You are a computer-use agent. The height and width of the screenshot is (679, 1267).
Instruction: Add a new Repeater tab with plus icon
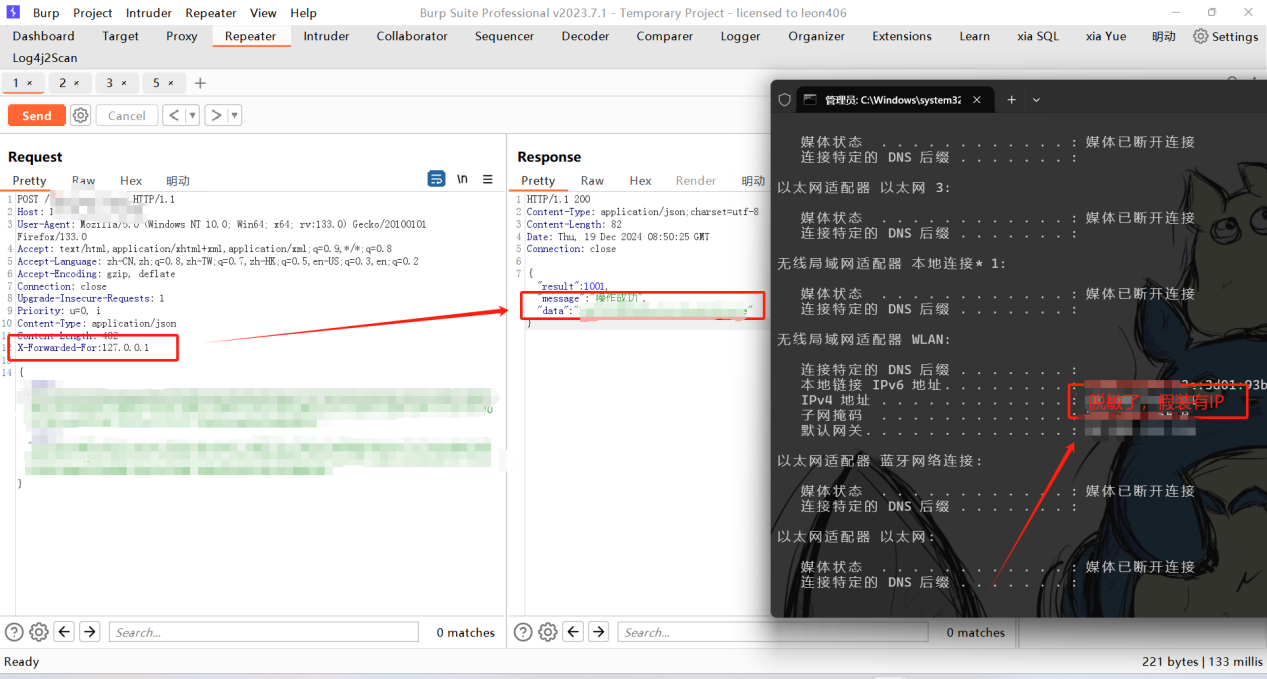(x=200, y=83)
